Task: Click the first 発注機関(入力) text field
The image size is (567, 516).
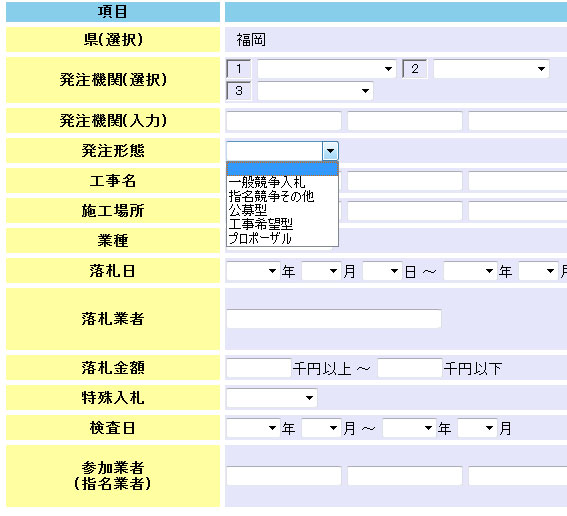Action: [284, 121]
